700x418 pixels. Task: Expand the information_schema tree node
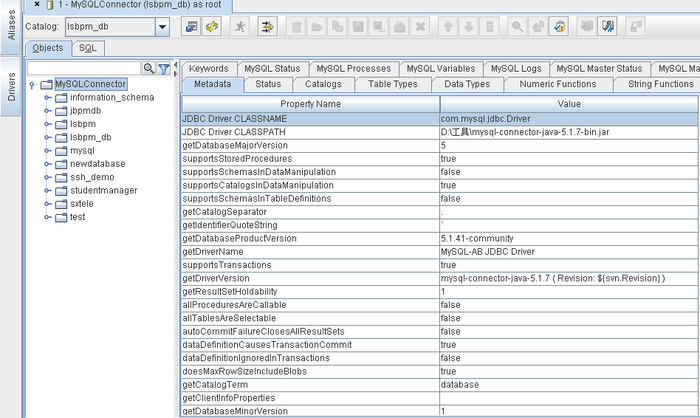tap(47, 98)
